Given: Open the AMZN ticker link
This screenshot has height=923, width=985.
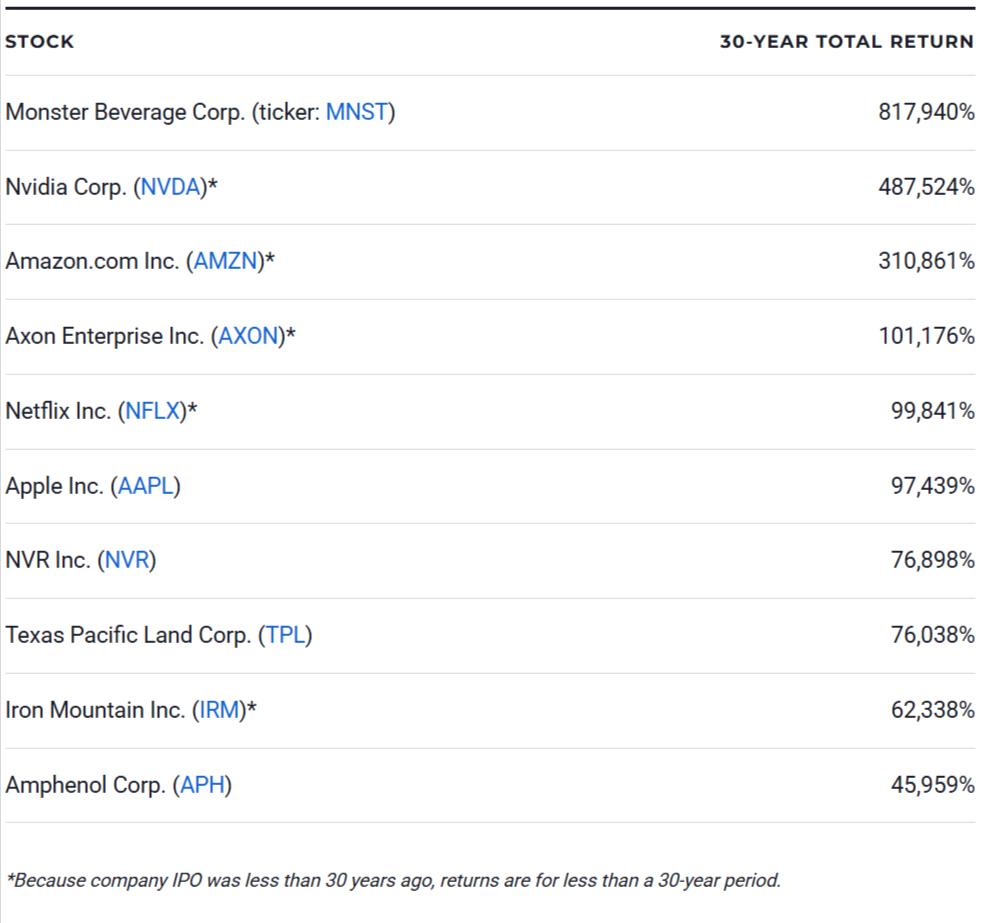Looking at the screenshot, I should coord(226,261).
